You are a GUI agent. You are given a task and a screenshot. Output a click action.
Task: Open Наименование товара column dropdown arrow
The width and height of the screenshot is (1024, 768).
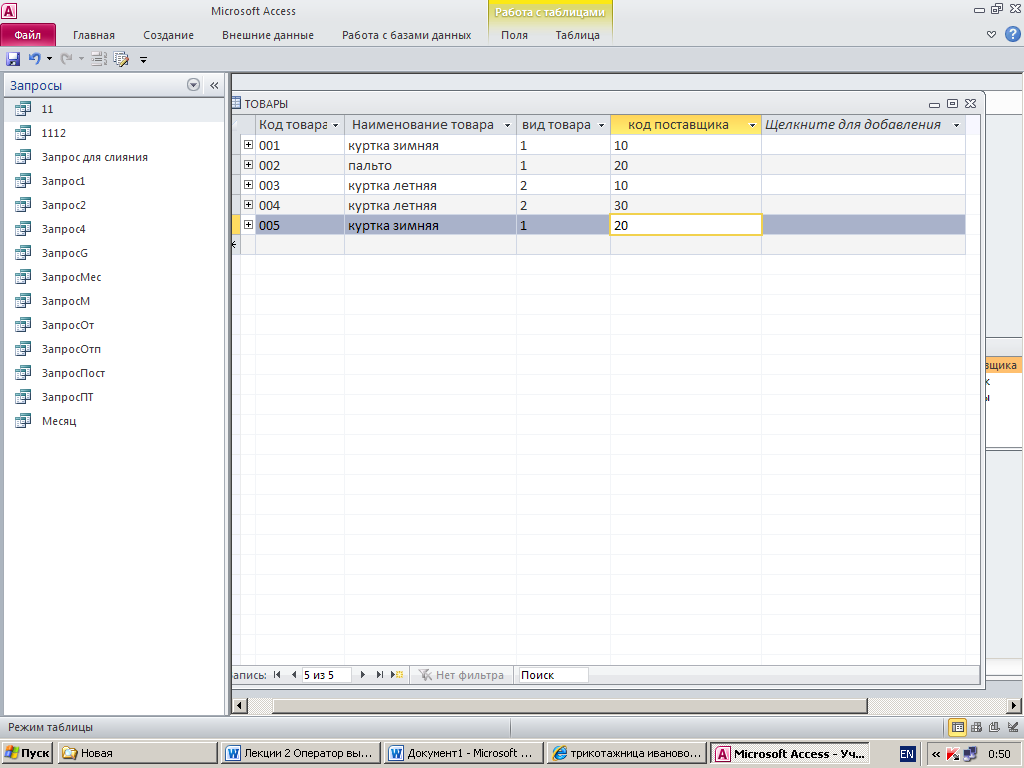click(507, 125)
